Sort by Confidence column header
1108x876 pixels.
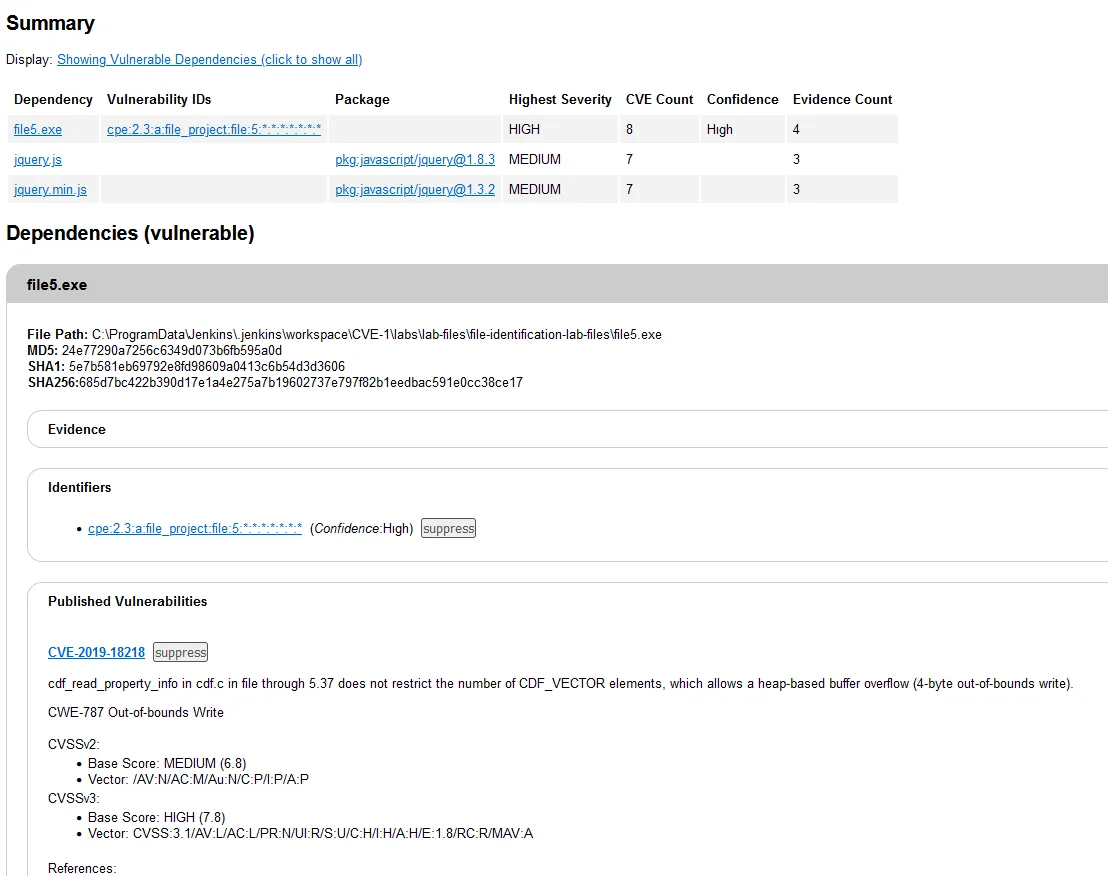pos(742,100)
